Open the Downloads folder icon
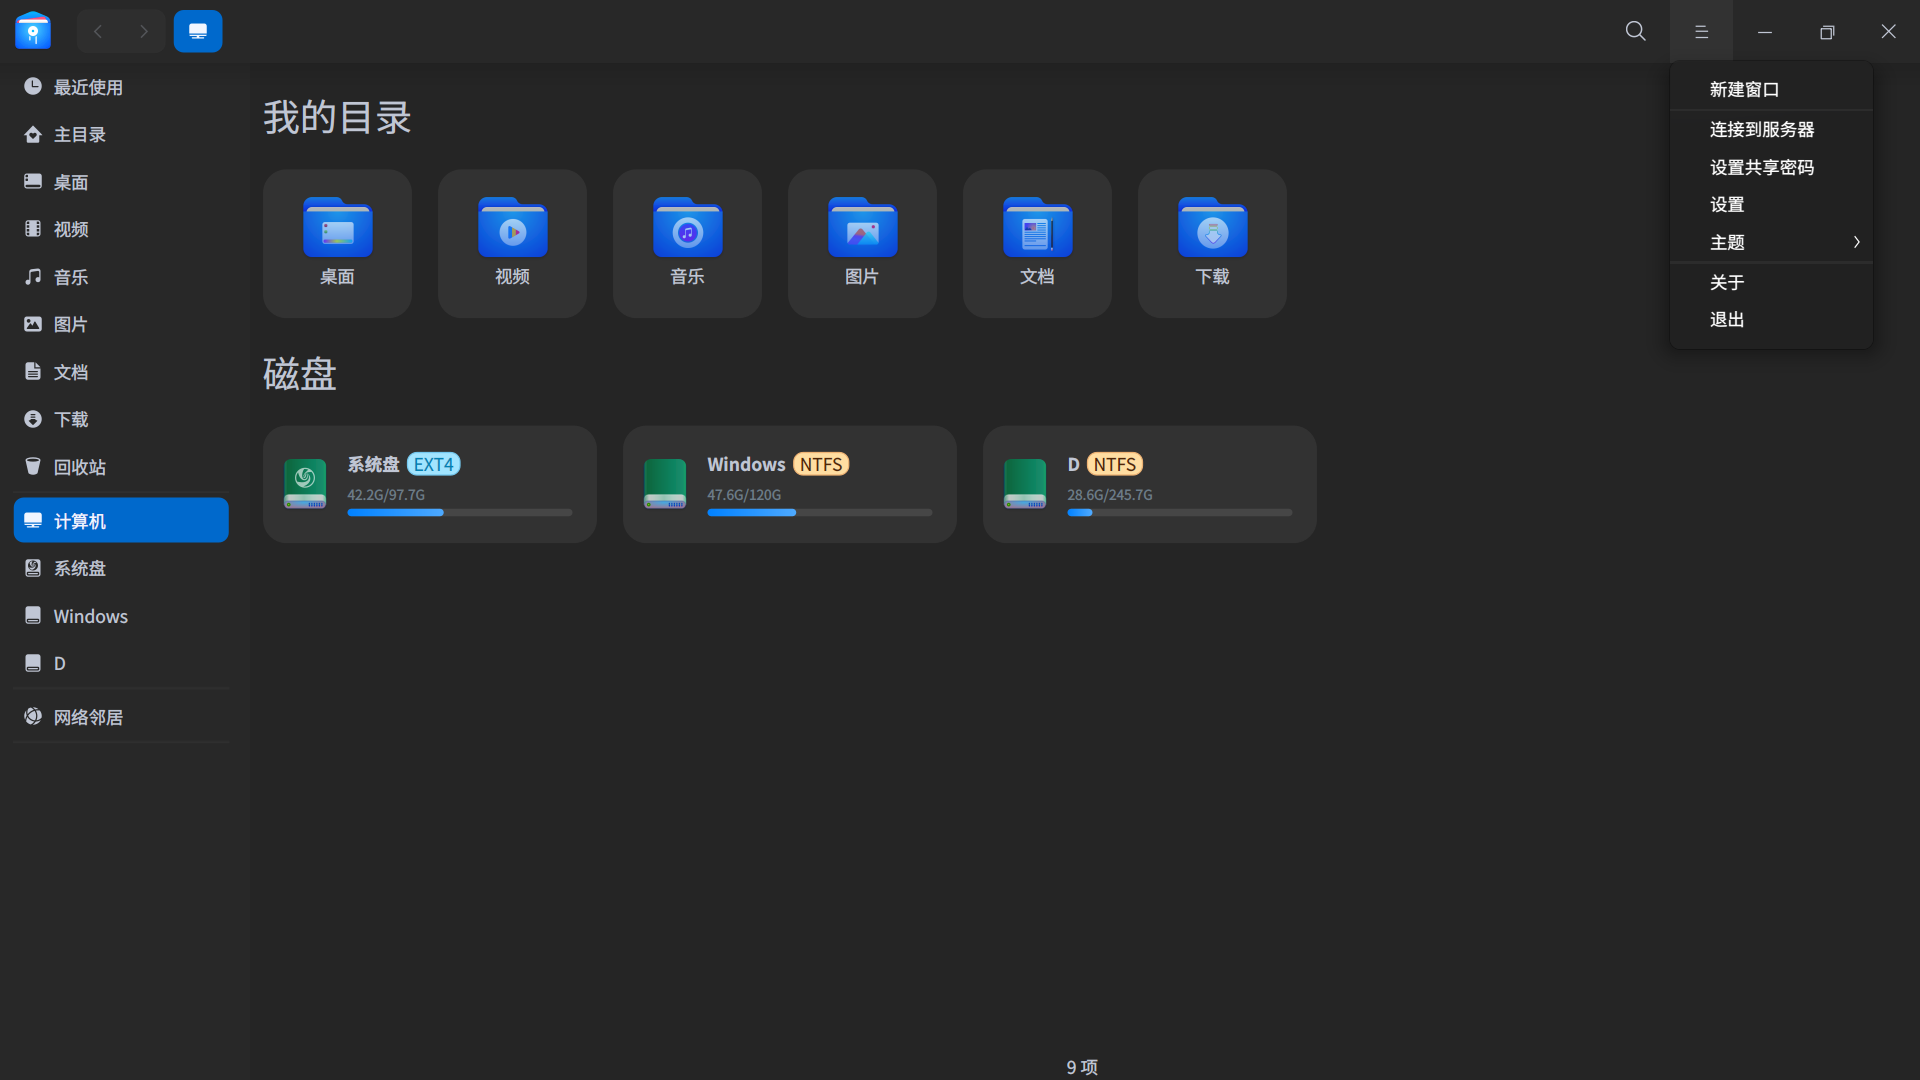This screenshot has width=1920, height=1080. (x=1212, y=230)
